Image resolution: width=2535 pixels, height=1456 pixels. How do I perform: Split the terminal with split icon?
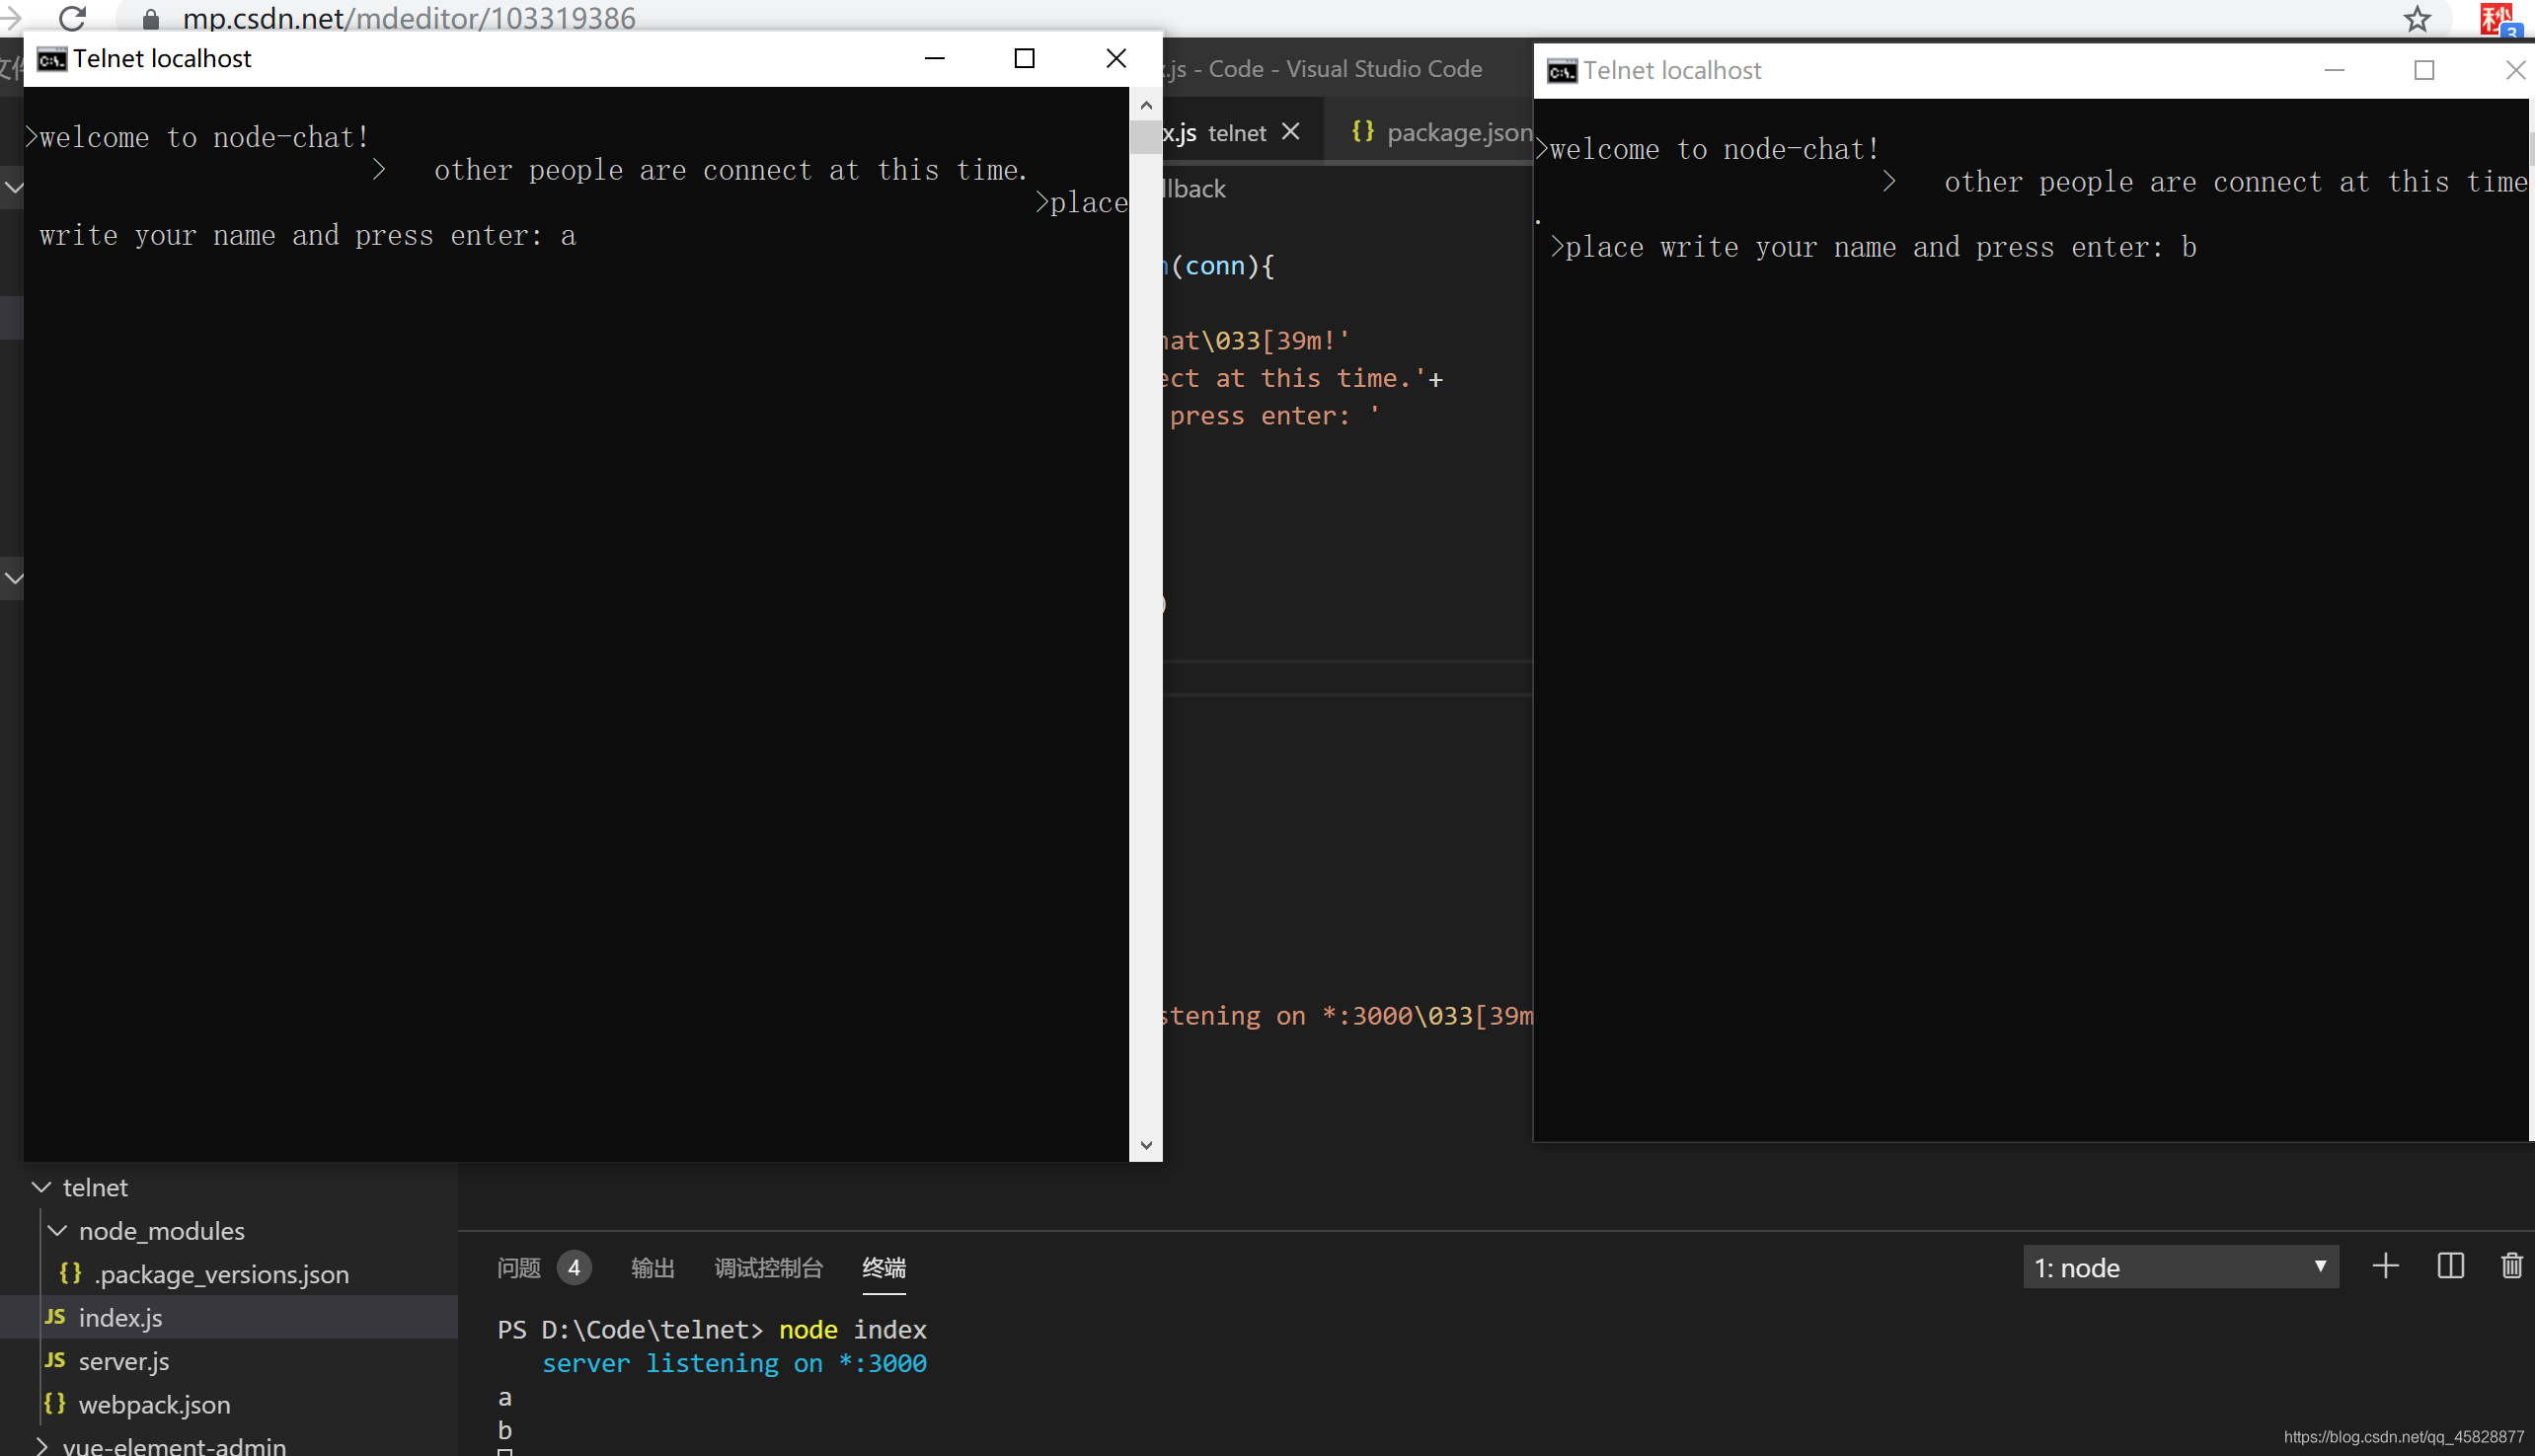[2450, 1267]
